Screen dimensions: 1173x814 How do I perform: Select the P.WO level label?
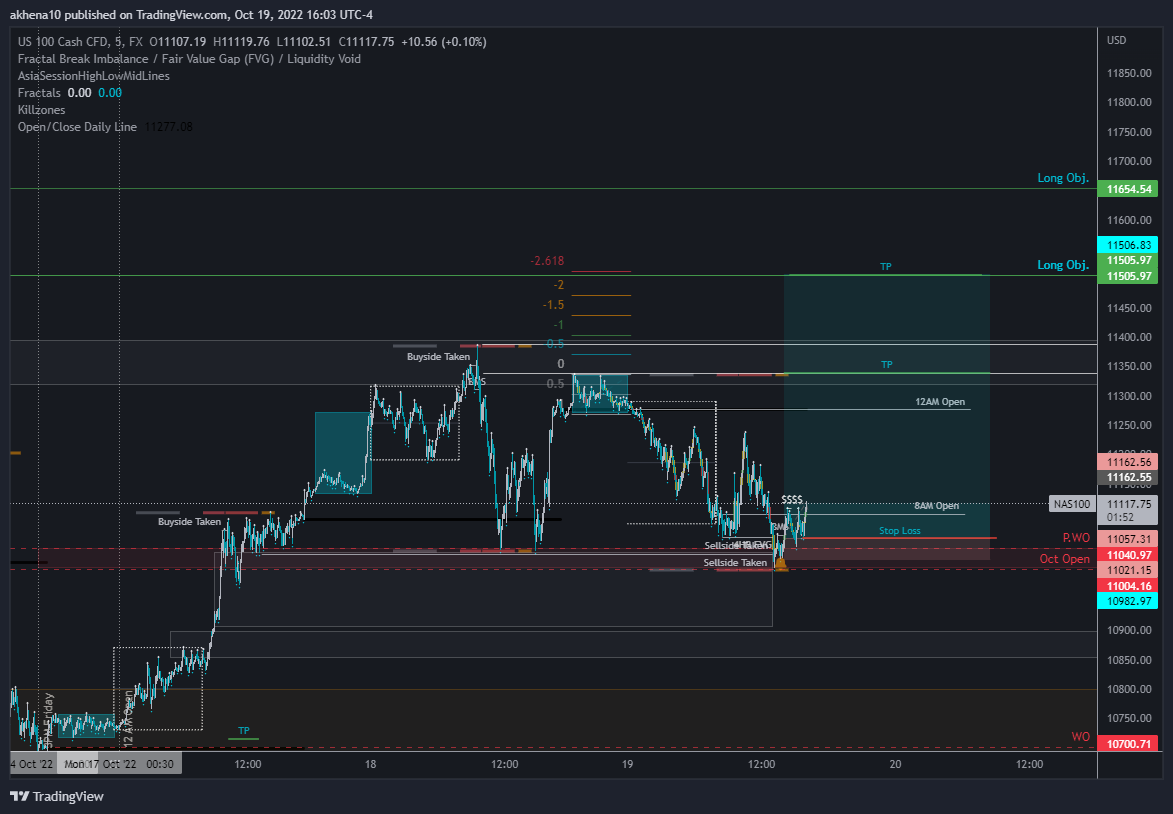click(x=1076, y=538)
